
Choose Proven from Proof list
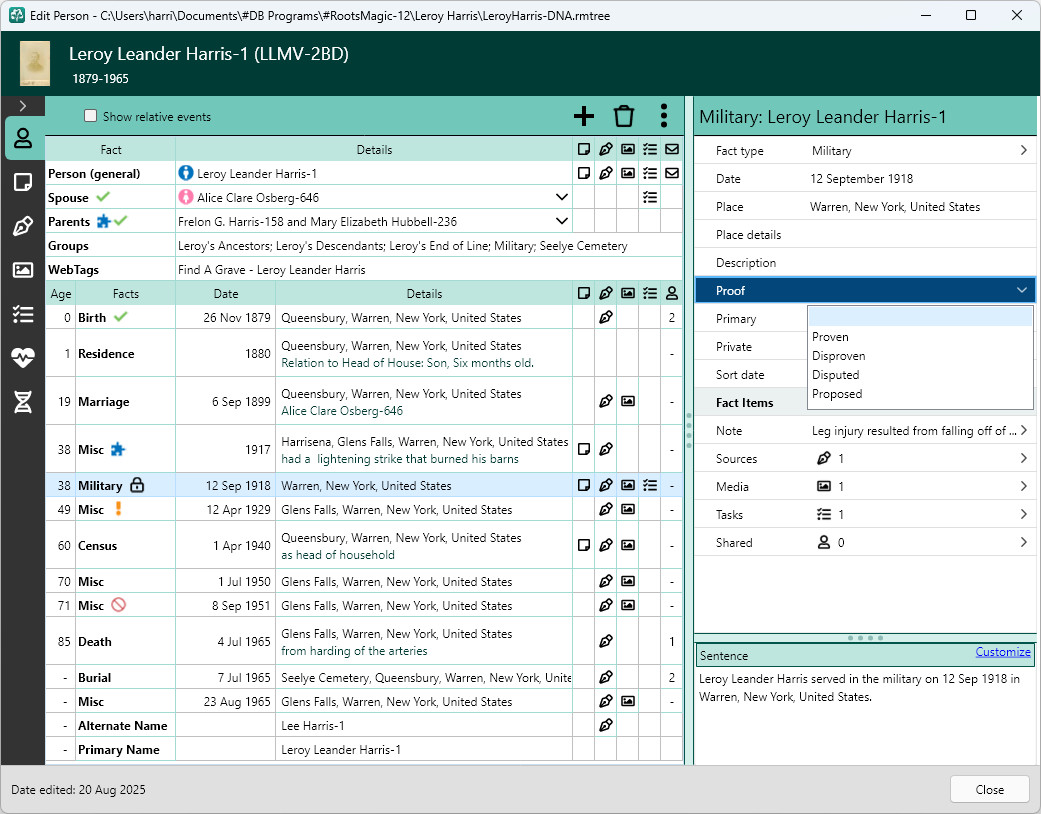point(920,337)
